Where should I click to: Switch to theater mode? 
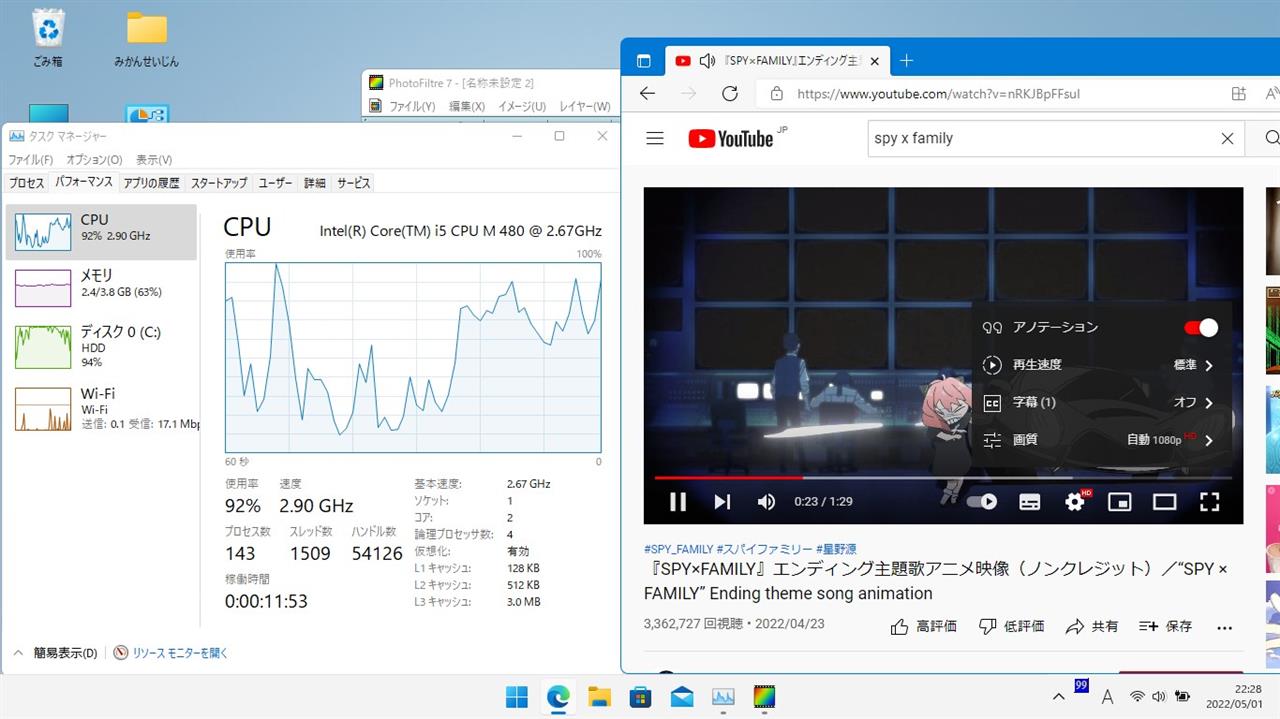(x=1164, y=502)
